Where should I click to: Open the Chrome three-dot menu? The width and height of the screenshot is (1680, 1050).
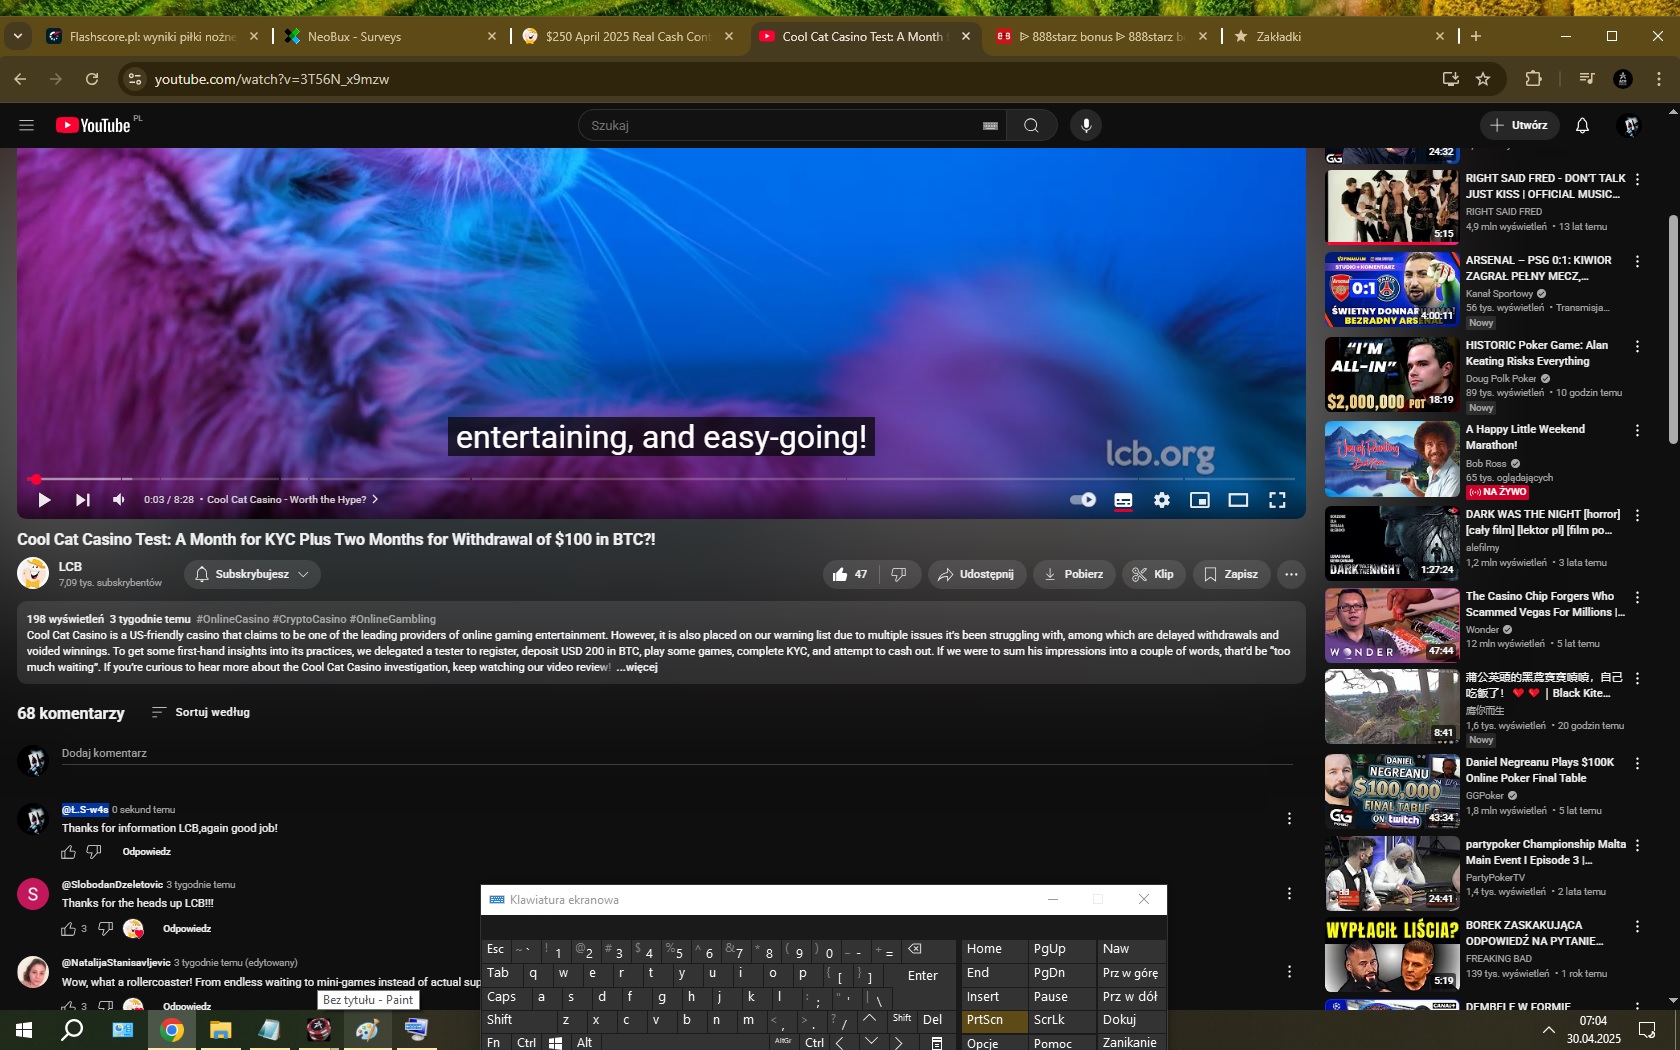coord(1659,79)
